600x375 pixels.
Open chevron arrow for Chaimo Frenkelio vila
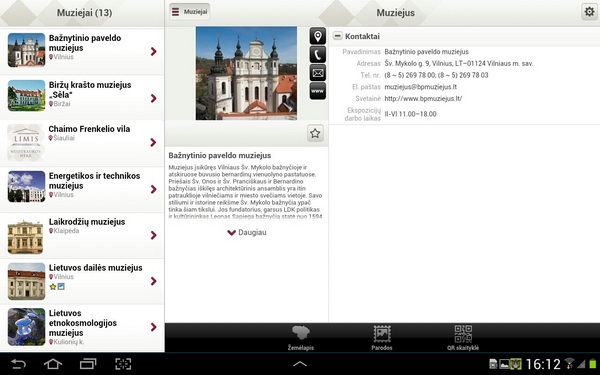(x=153, y=142)
